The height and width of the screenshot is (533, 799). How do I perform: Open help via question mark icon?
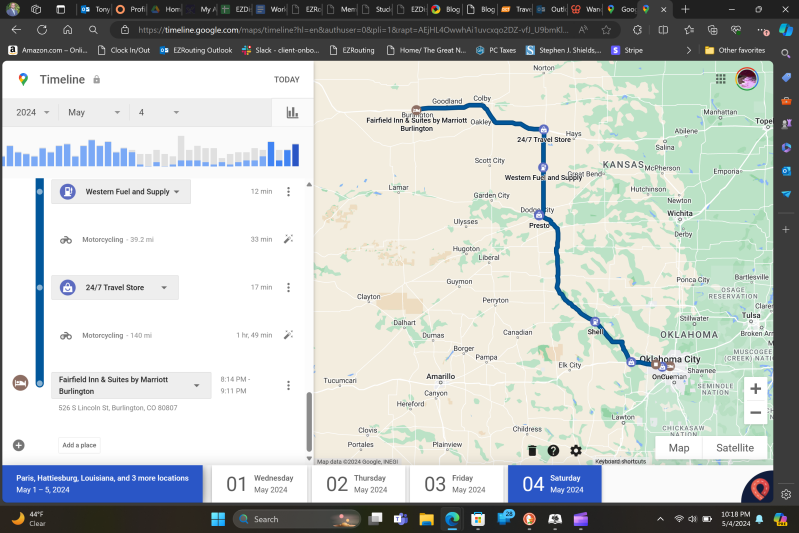point(553,450)
